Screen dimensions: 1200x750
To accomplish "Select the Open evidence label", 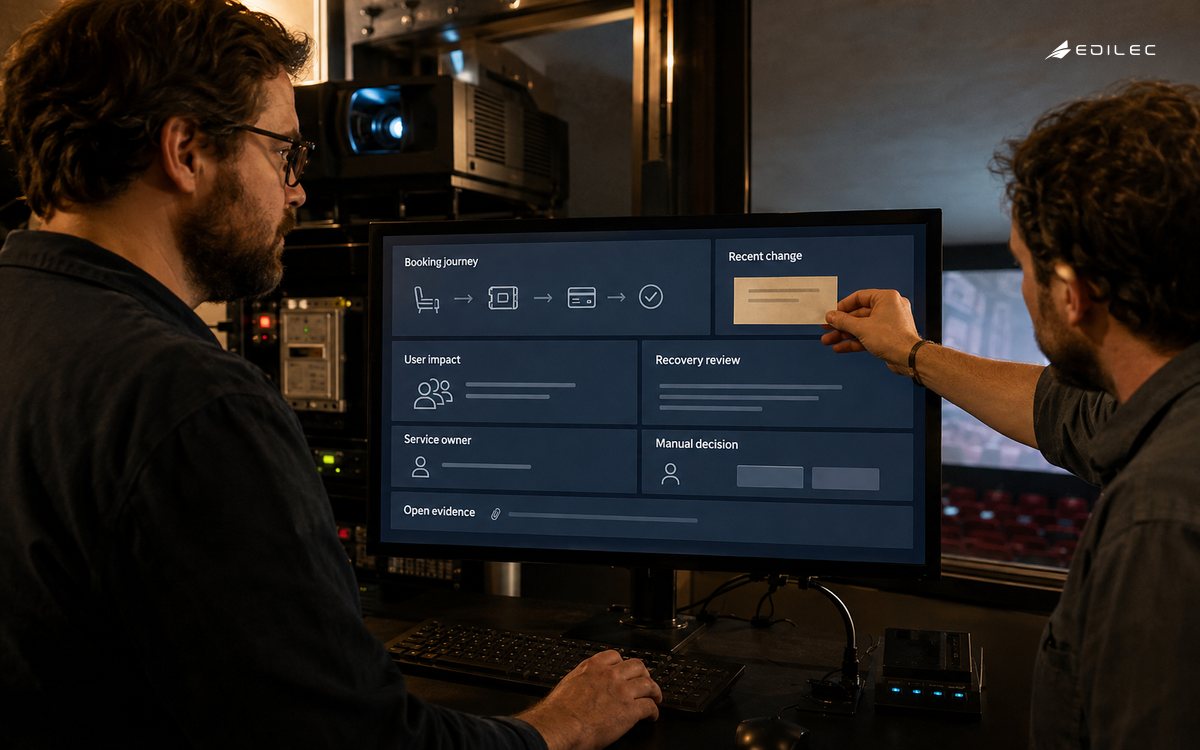I will pos(439,511).
